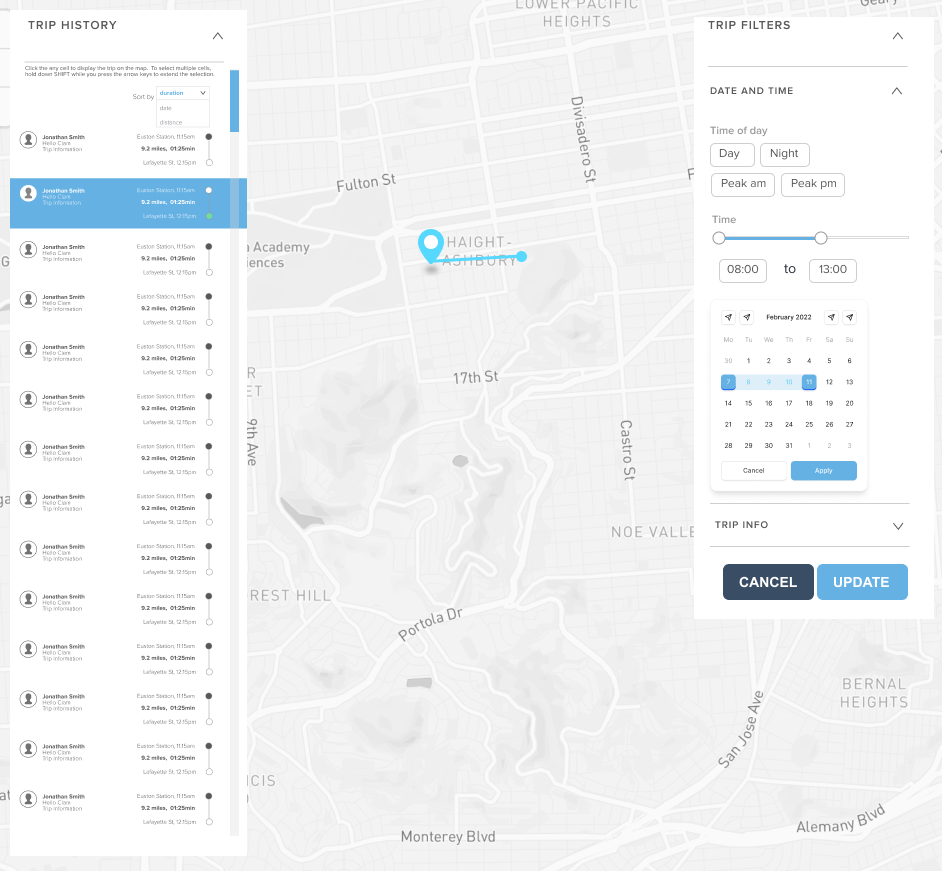Click the Euston Station origin dot on the first trip
942x871 pixels.
[x=208, y=137]
